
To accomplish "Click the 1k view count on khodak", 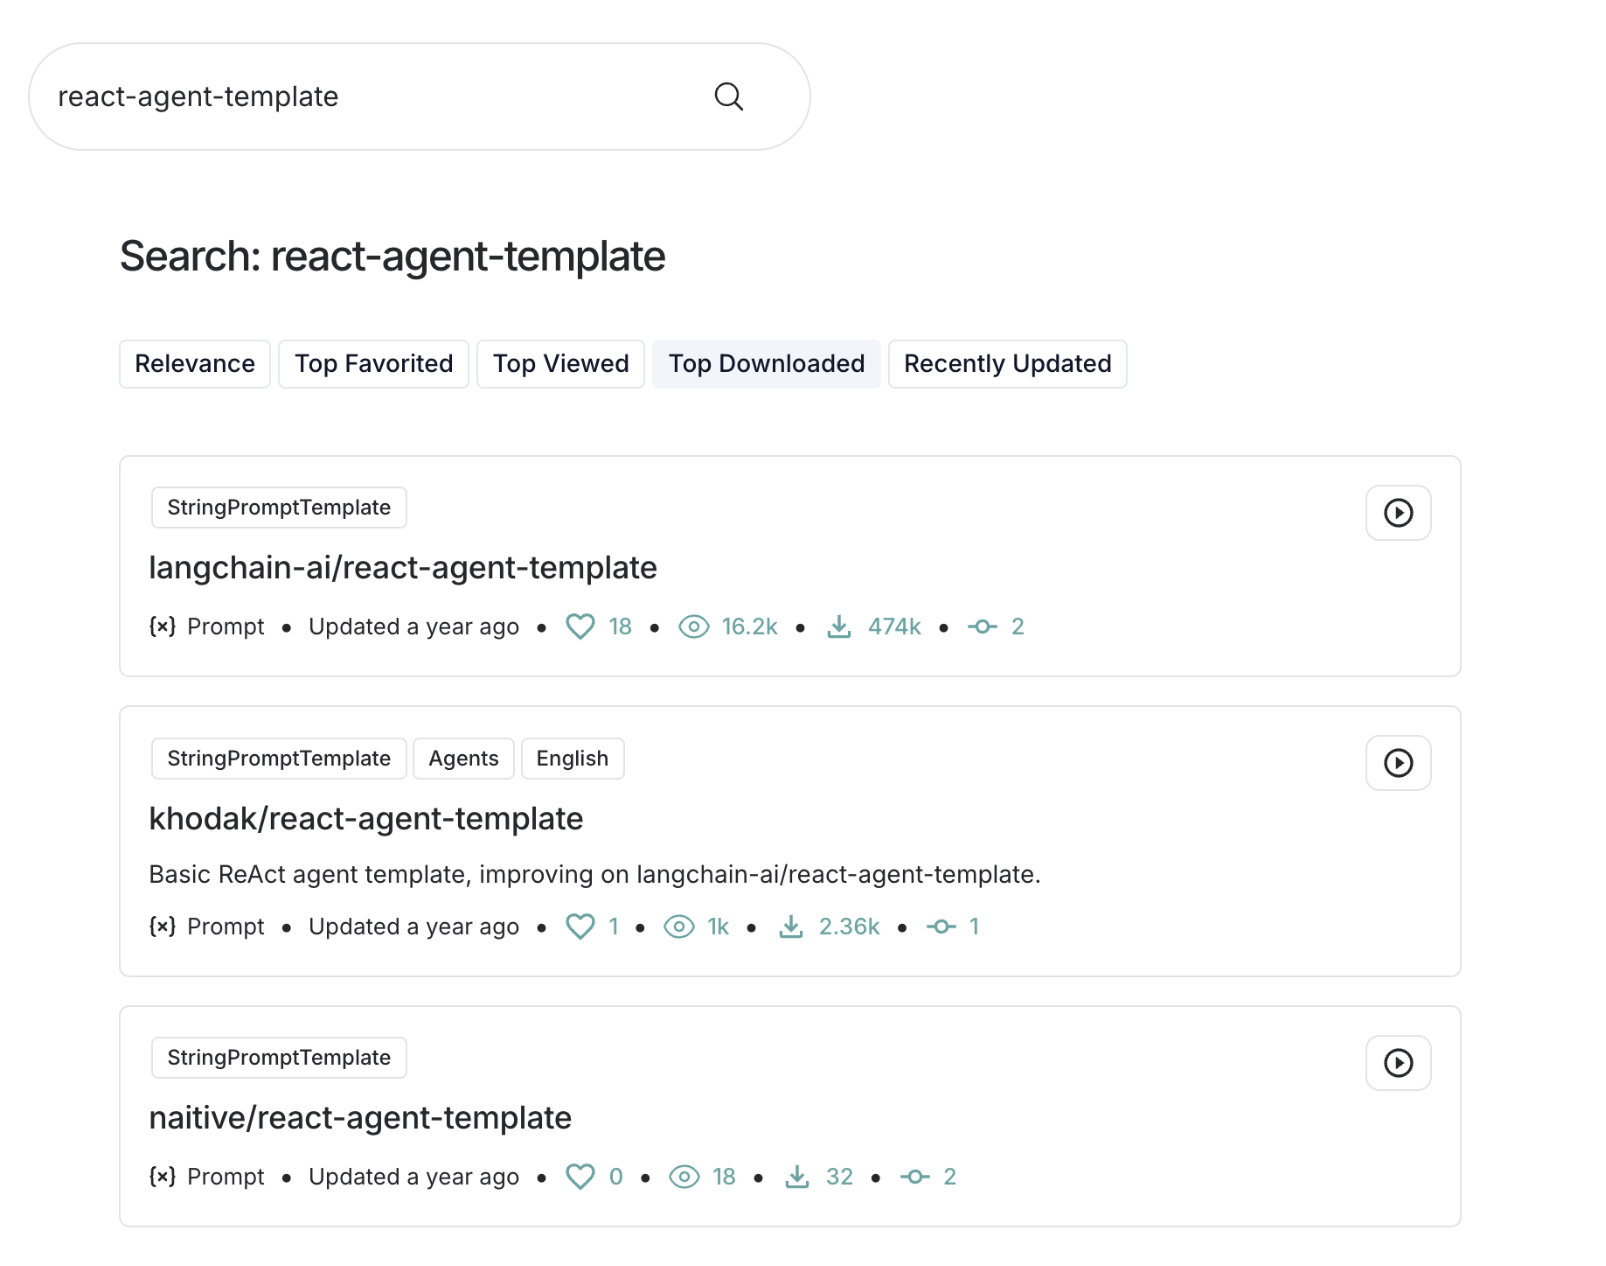I will [x=718, y=927].
